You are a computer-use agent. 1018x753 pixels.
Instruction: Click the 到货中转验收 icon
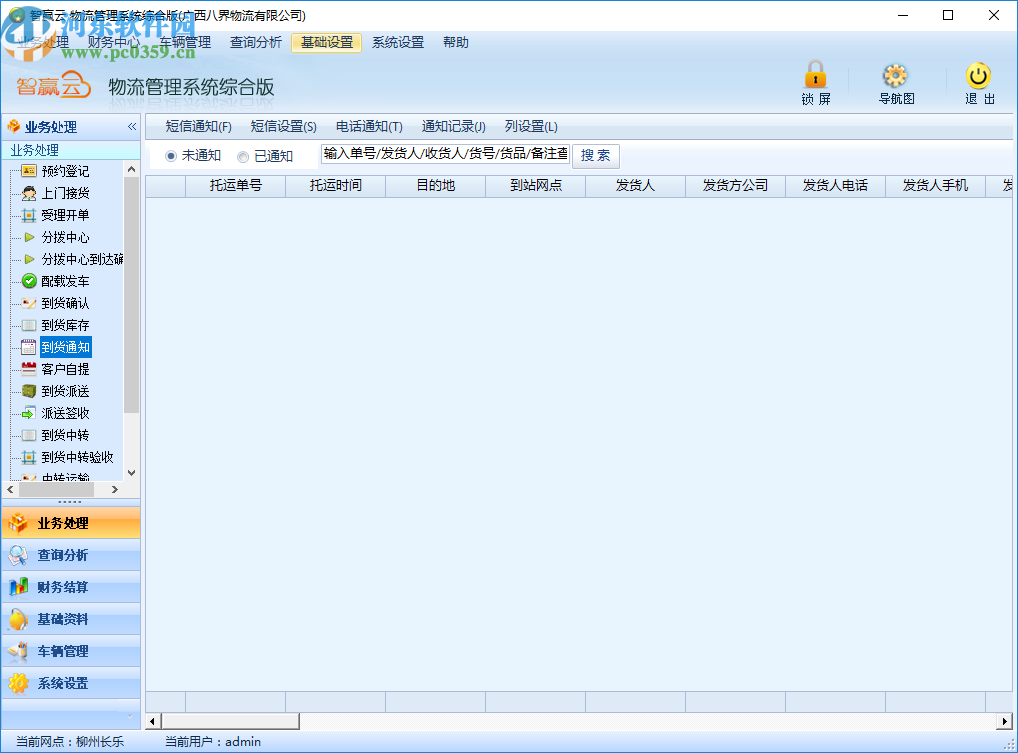pos(29,457)
